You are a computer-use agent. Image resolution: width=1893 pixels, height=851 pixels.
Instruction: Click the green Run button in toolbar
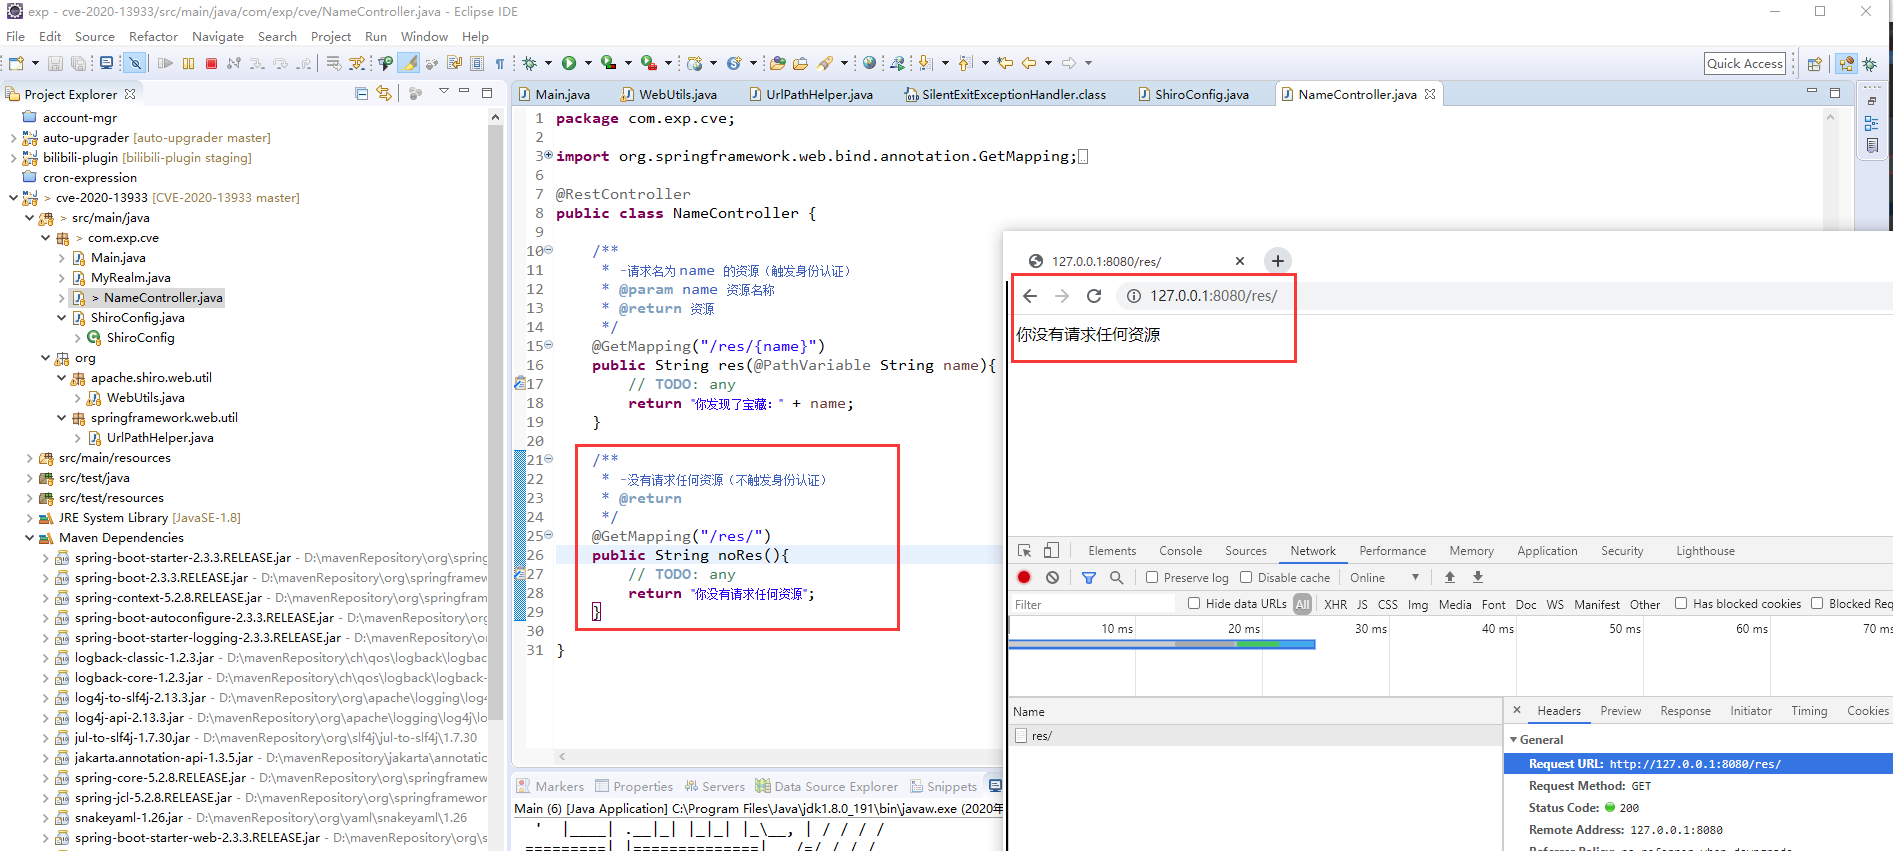click(x=568, y=63)
